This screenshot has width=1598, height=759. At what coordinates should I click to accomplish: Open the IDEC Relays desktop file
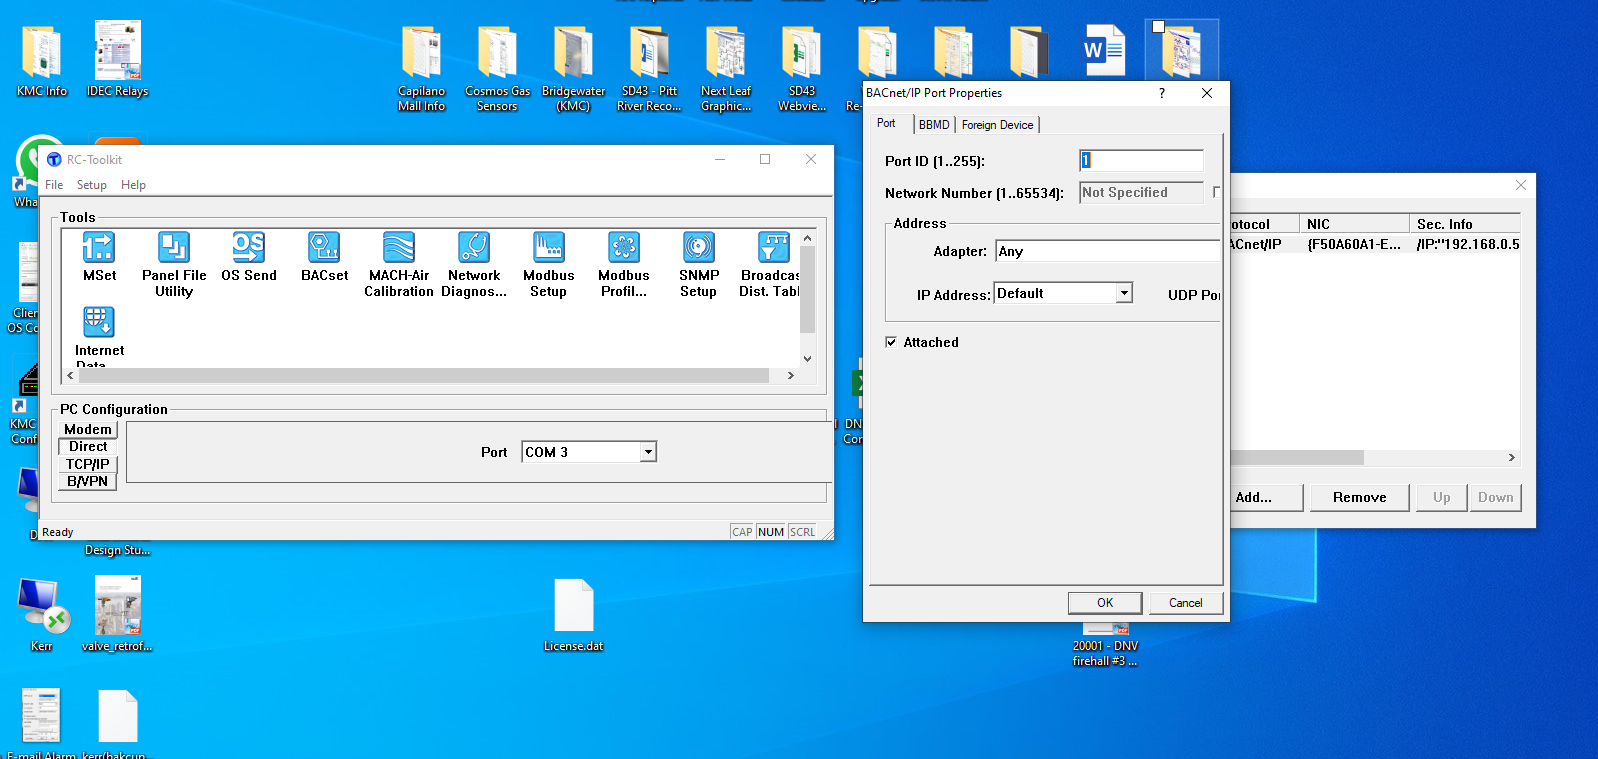coord(117,60)
